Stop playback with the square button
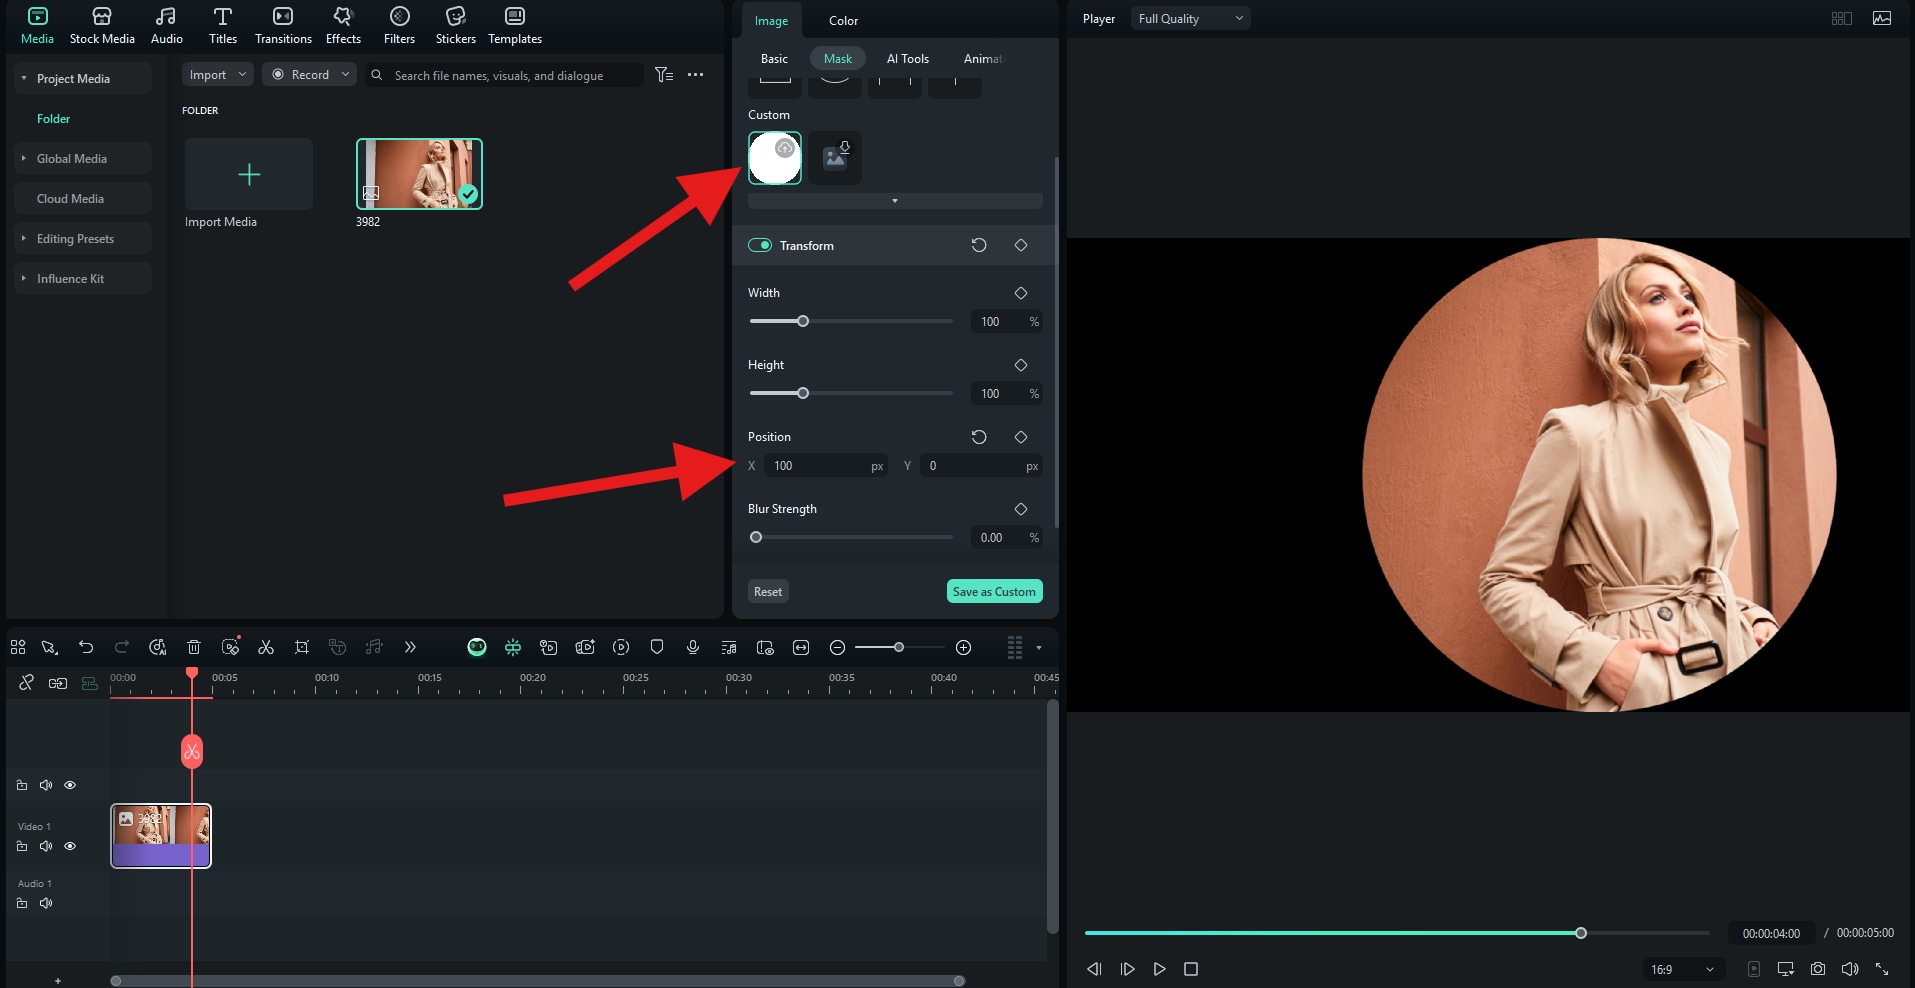1915x988 pixels. pyautogui.click(x=1191, y=969)
